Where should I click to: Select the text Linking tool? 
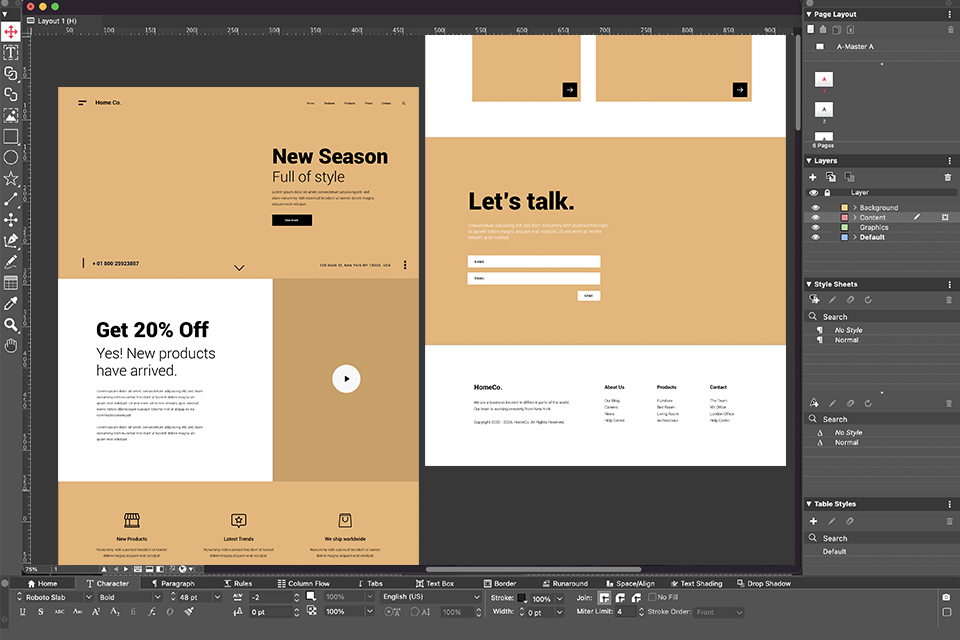click(11, 73)
